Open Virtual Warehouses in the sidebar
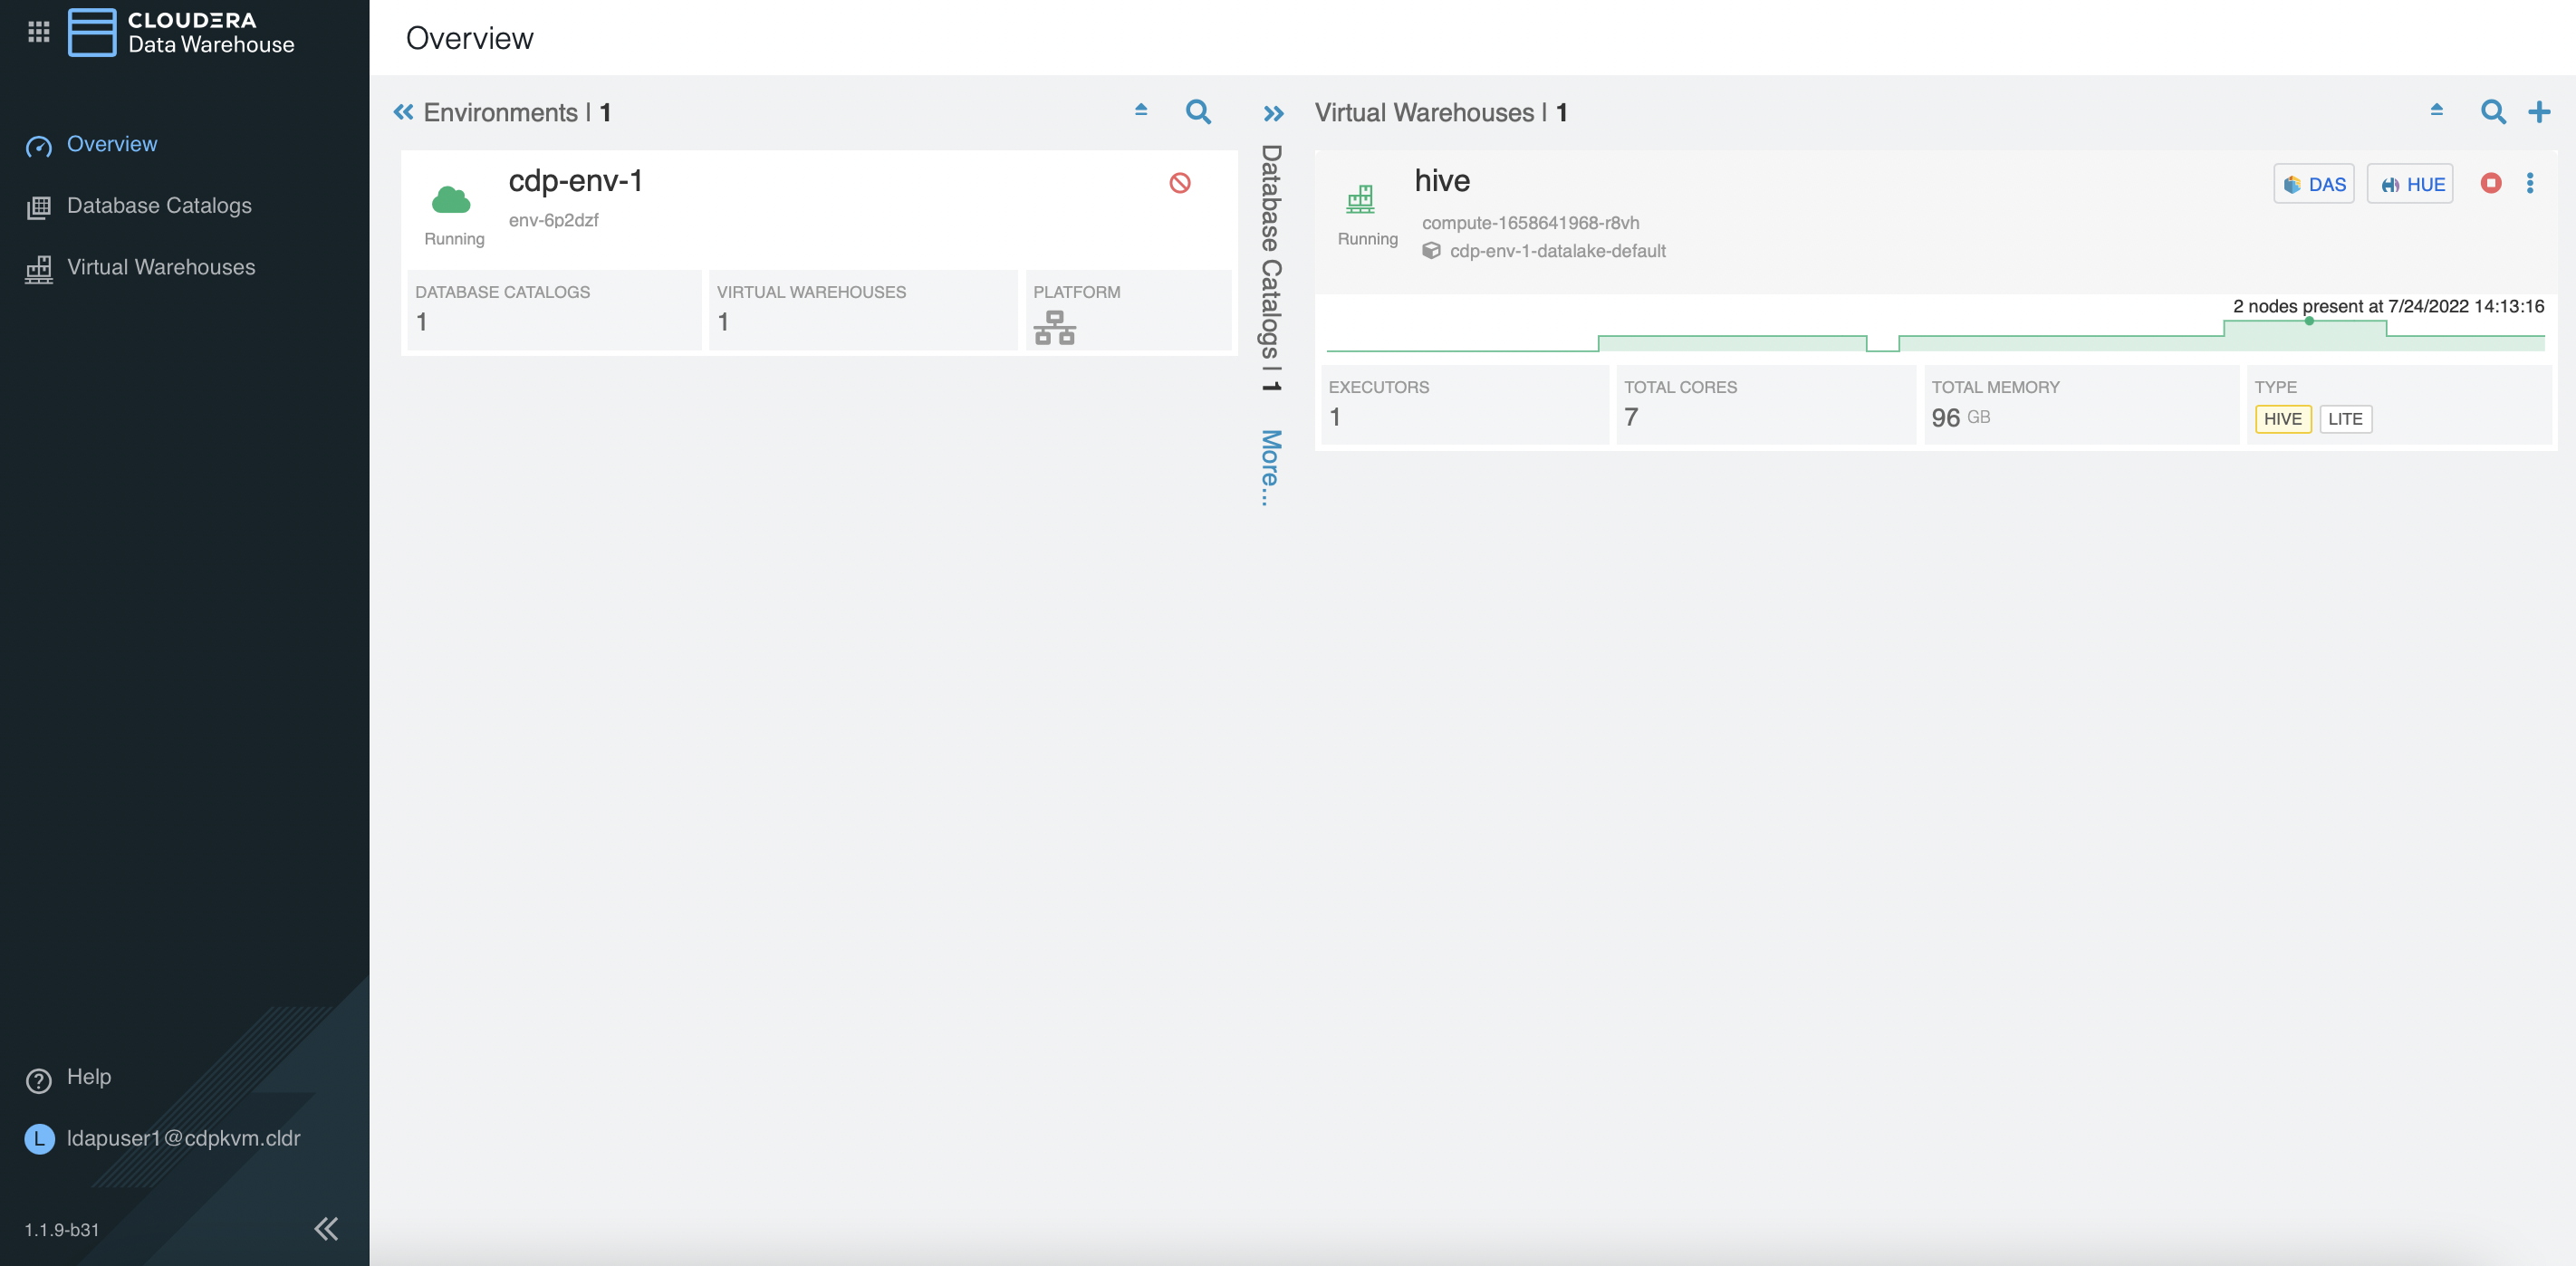 [160, 267]
